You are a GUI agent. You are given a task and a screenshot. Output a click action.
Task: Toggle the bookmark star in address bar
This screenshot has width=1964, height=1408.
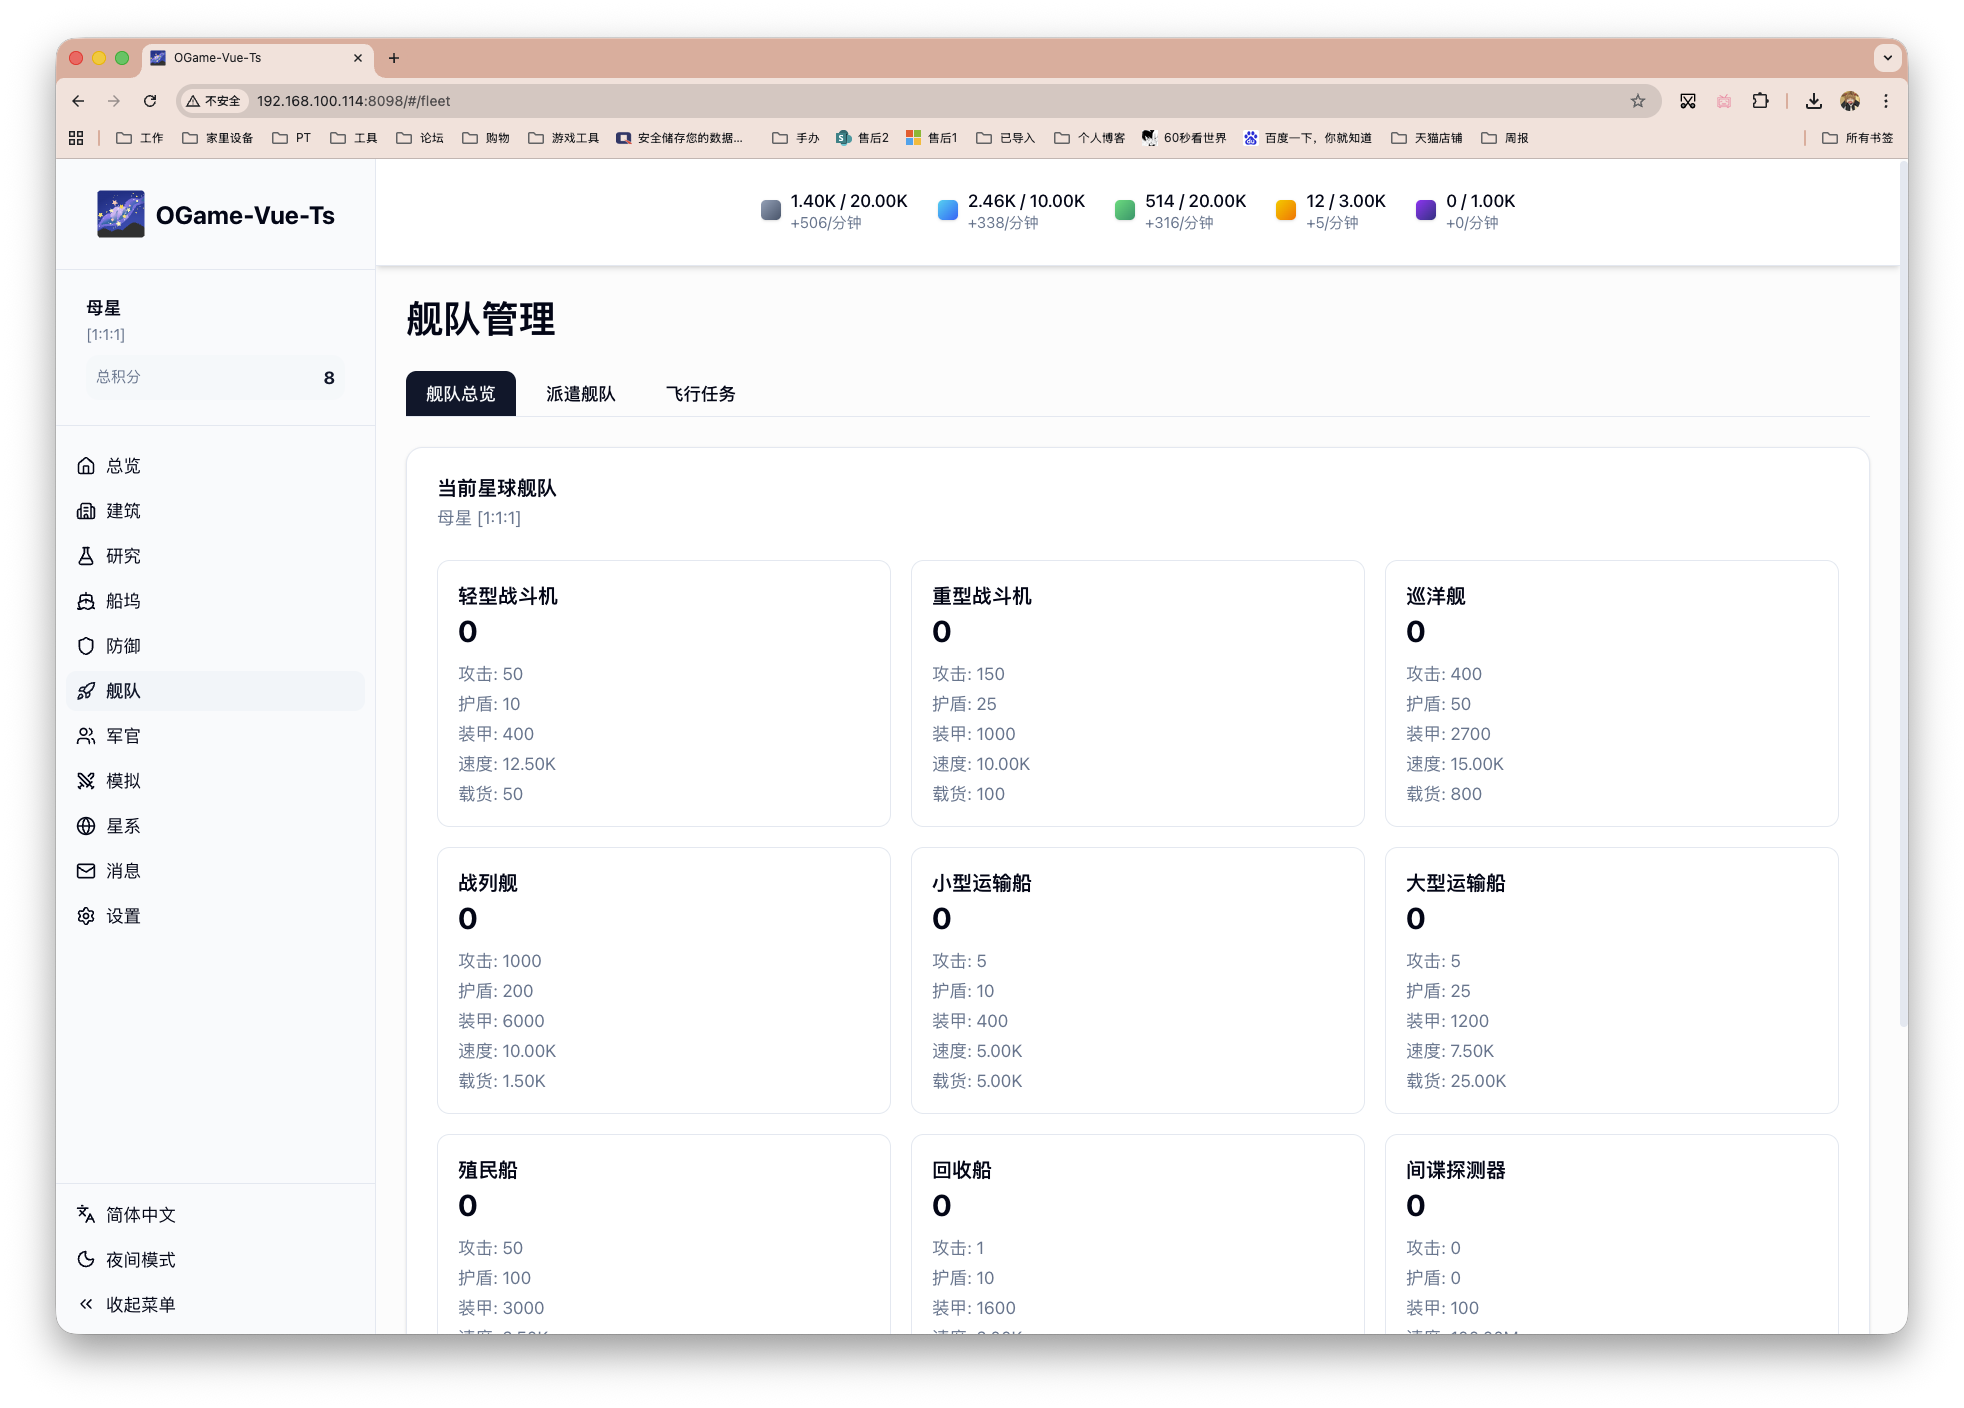1637,100
